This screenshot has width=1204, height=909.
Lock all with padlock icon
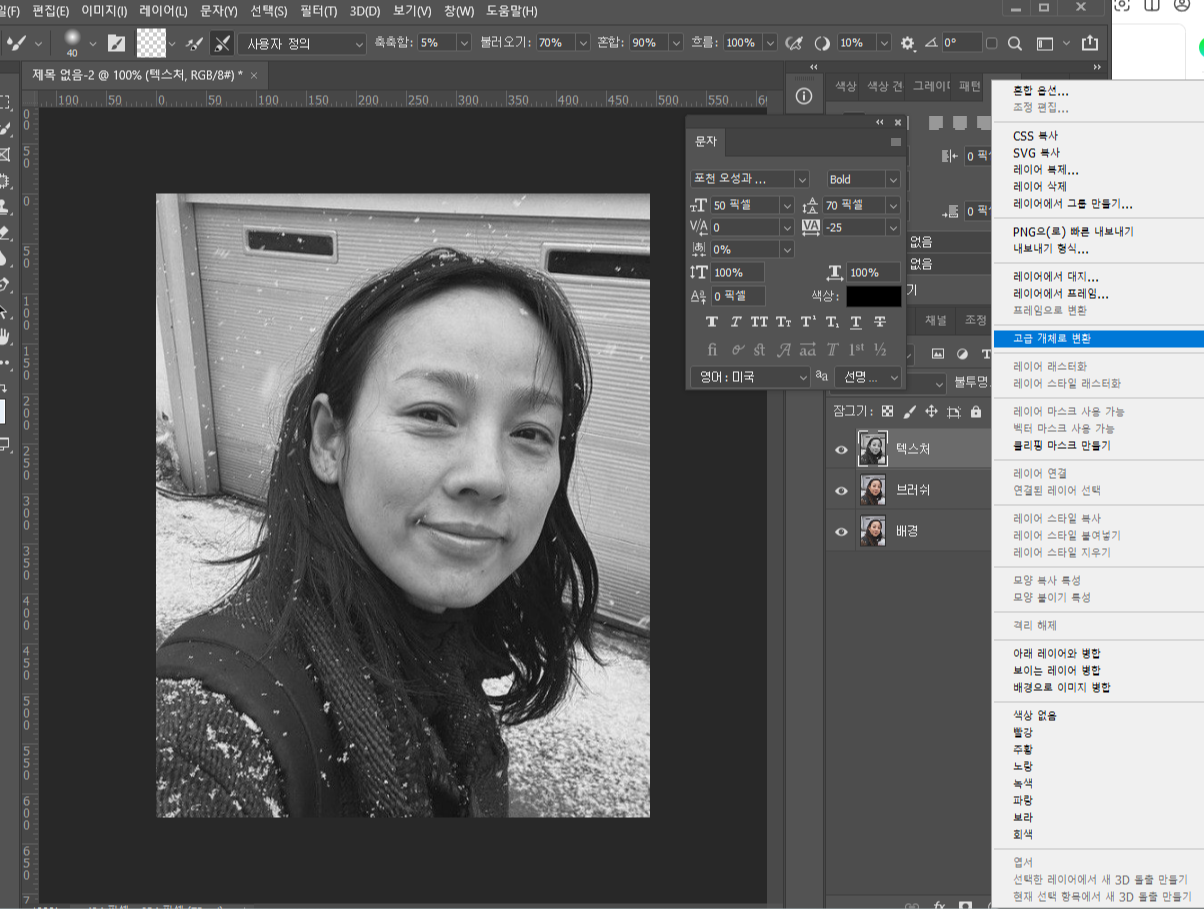pos(976,411)
